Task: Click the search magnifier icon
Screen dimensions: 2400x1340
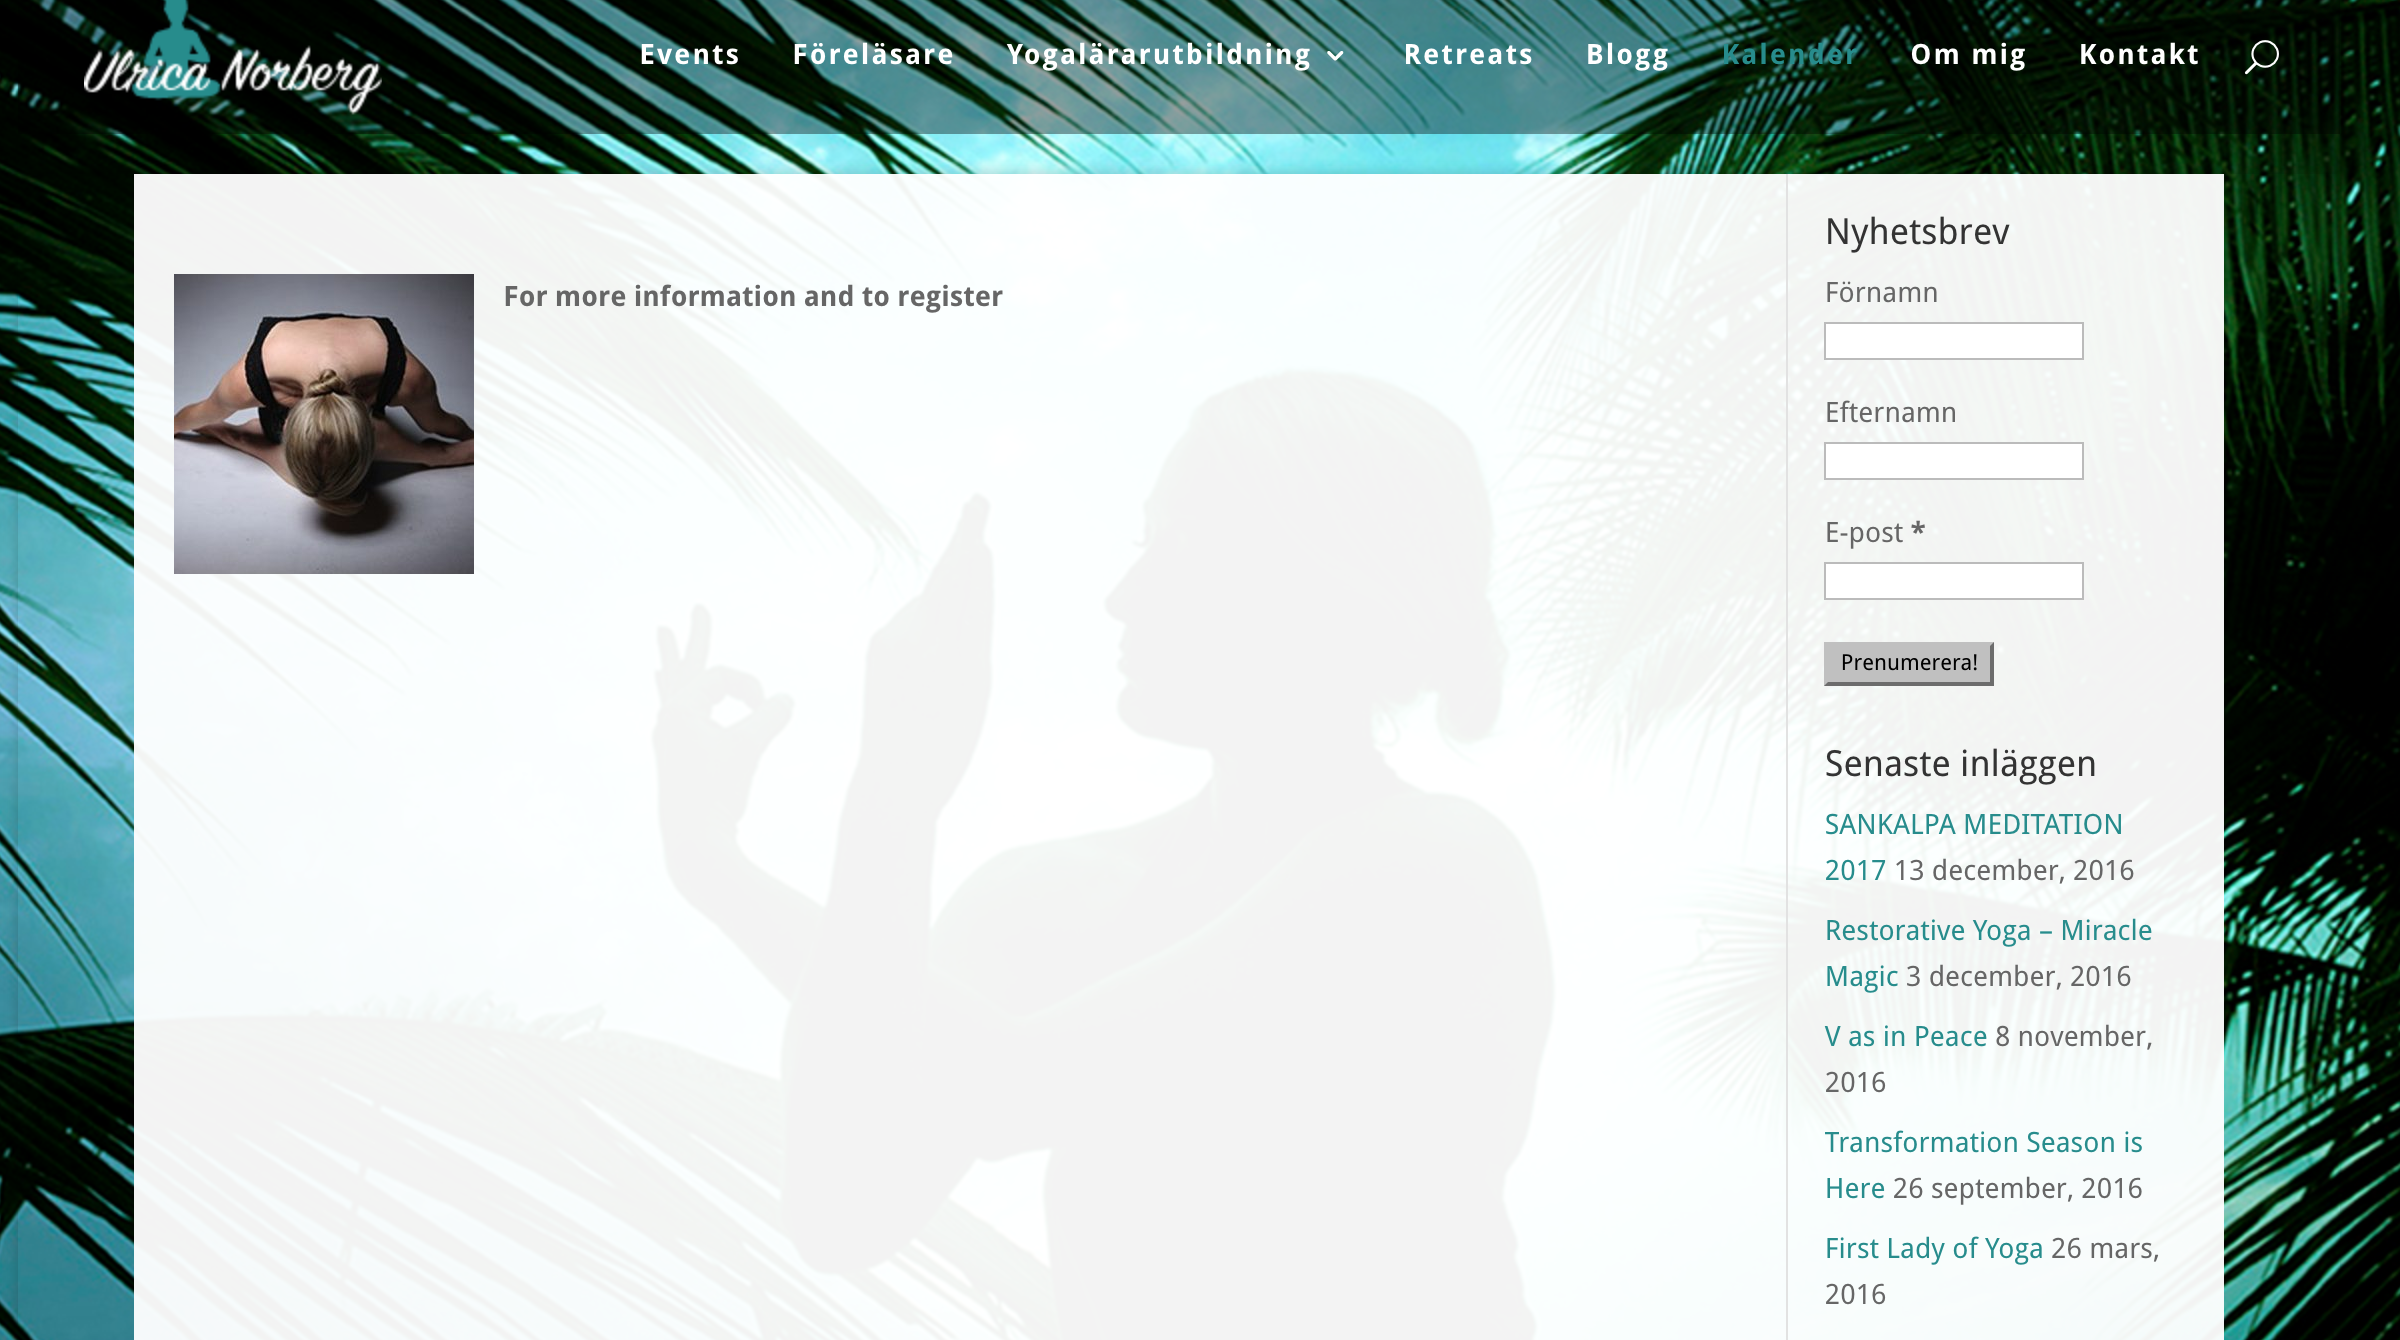Action: 2261,56
